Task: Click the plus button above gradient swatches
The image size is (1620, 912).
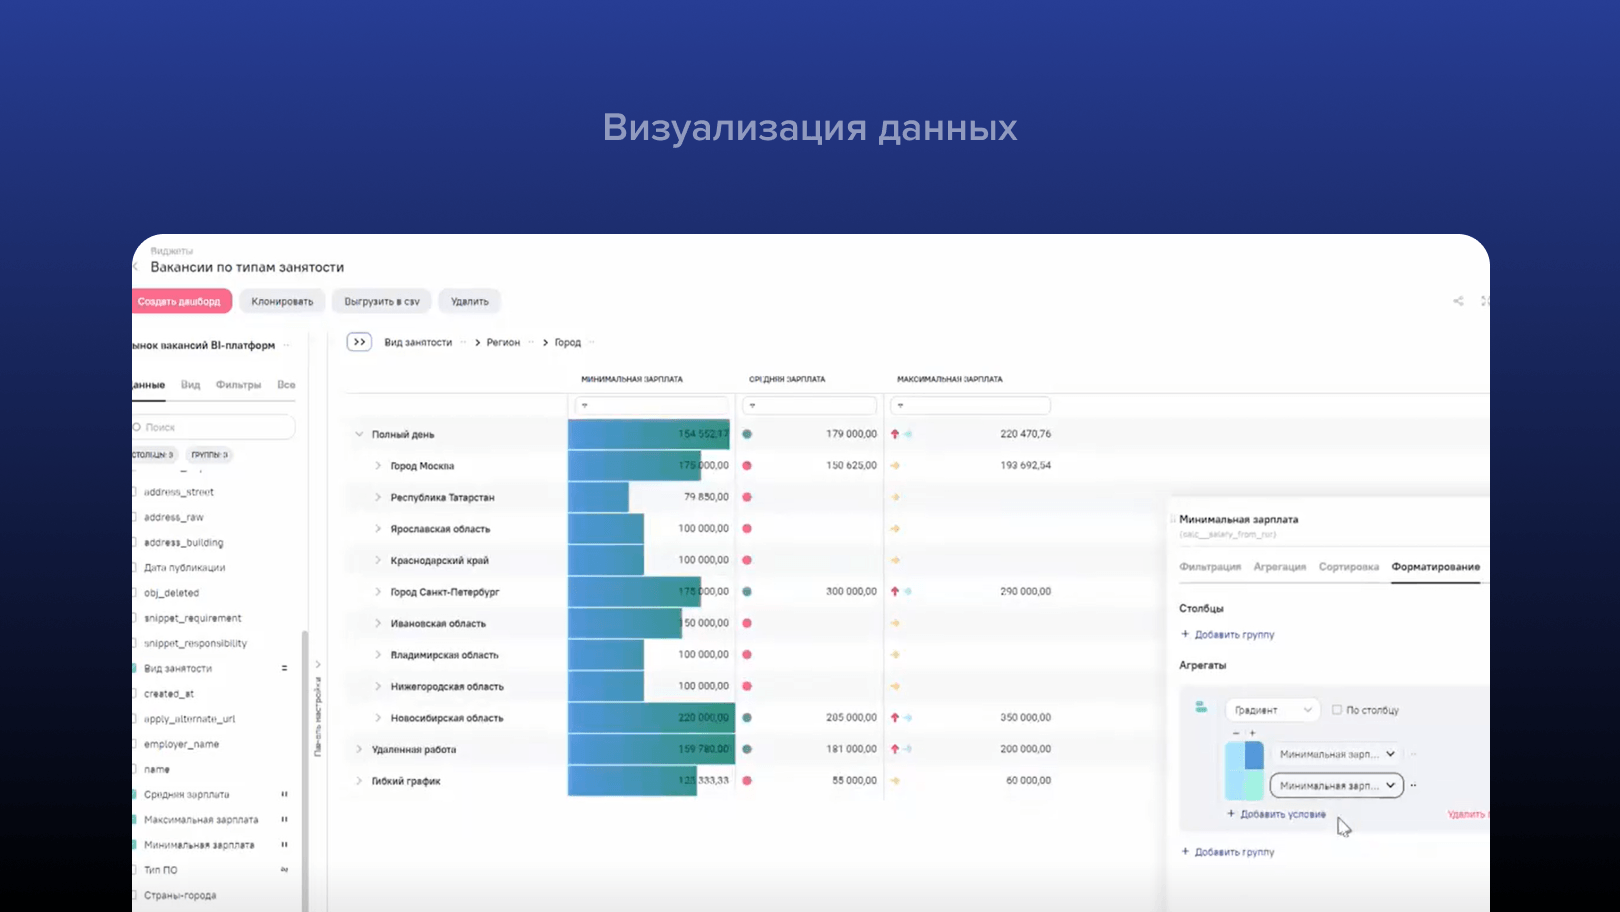Action: pos(1252,733)
